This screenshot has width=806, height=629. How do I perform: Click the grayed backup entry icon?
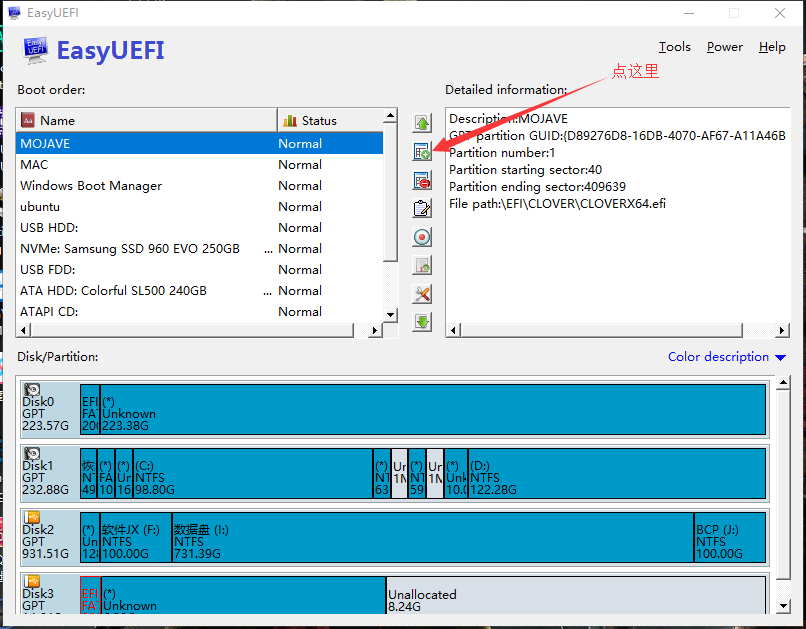[x=422, y=265]
